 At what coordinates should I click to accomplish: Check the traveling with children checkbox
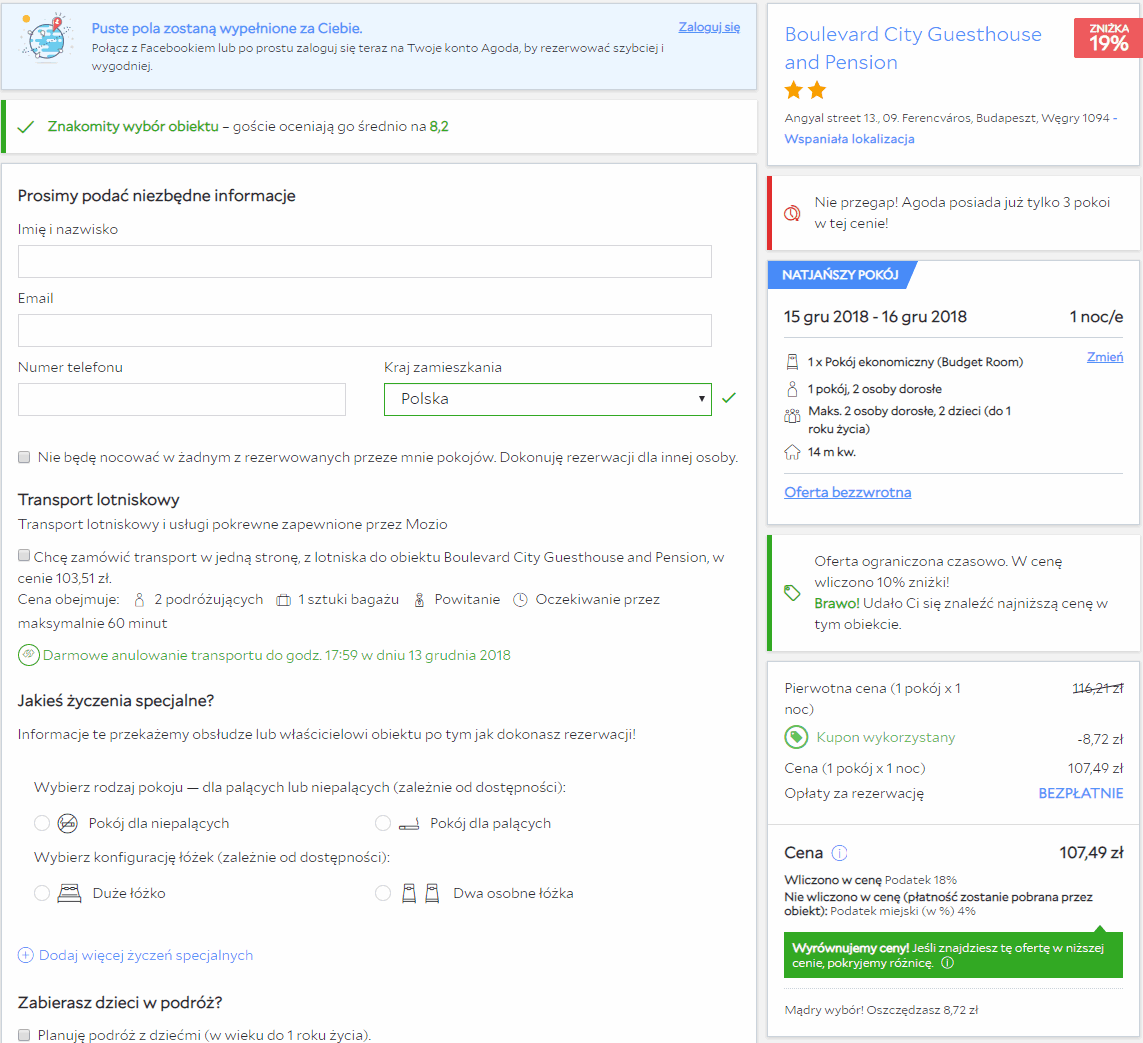coord(24,1035)
